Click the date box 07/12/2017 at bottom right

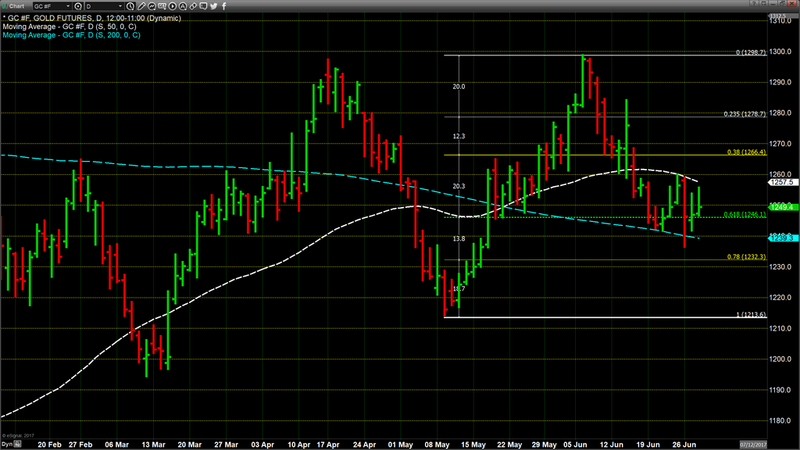(x=753, y=444)
